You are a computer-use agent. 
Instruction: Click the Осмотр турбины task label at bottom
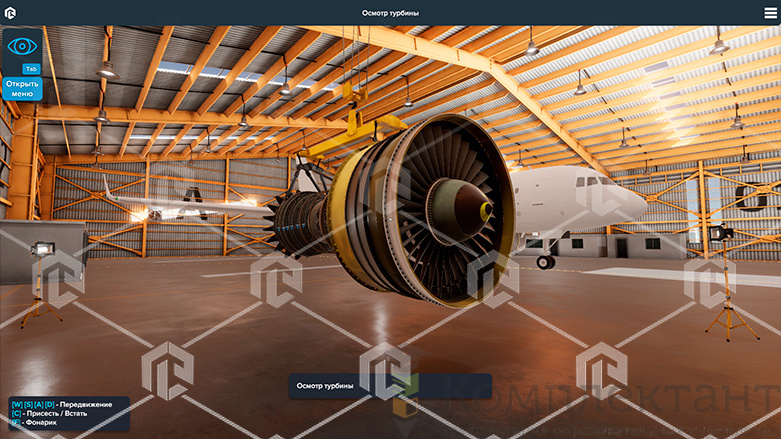[x=325, y=386]
